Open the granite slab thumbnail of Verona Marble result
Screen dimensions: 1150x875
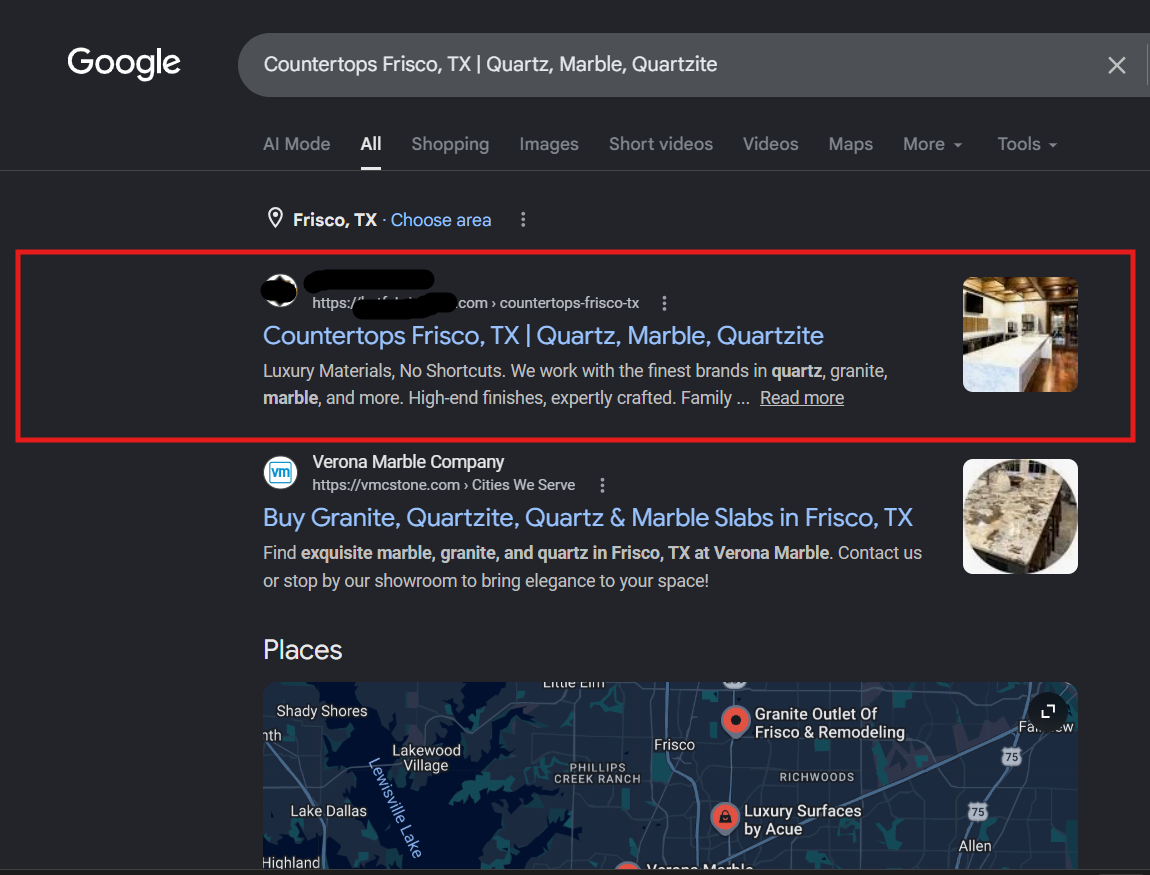pyautogui.click(x=1019, y=516)
